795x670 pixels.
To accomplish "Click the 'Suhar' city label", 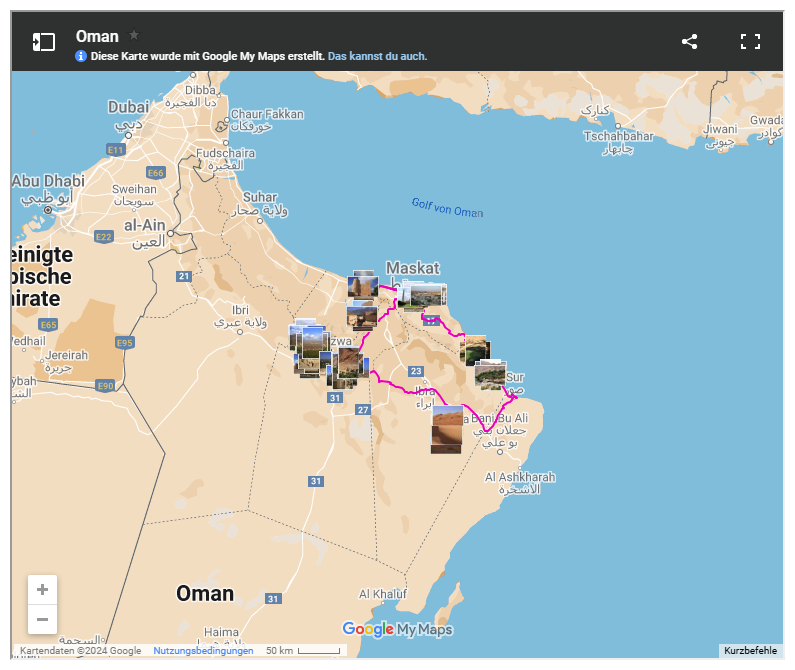I will tap(260, 197).
